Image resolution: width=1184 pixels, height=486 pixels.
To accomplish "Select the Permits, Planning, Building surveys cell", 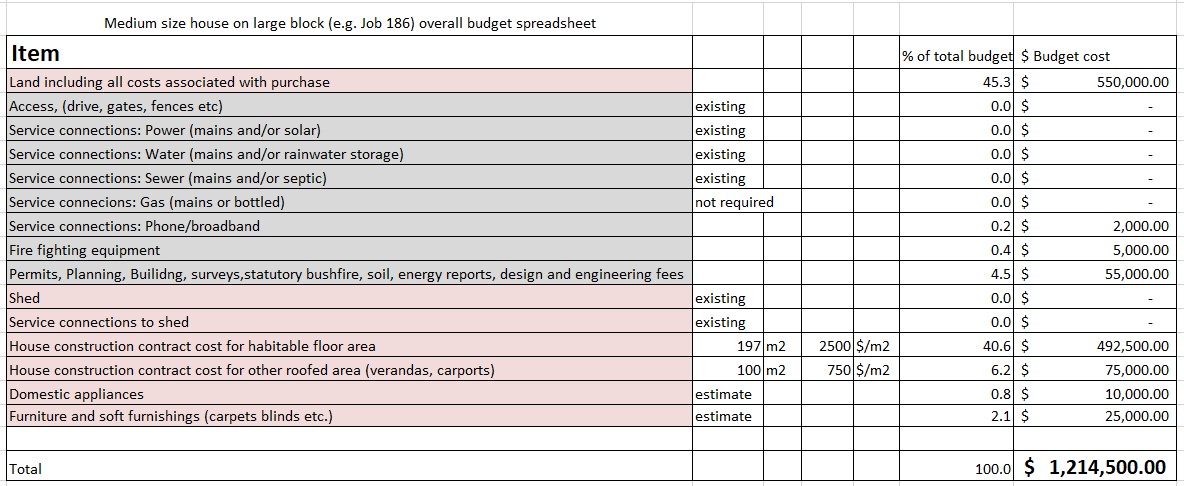I will (x=348, y=274).
